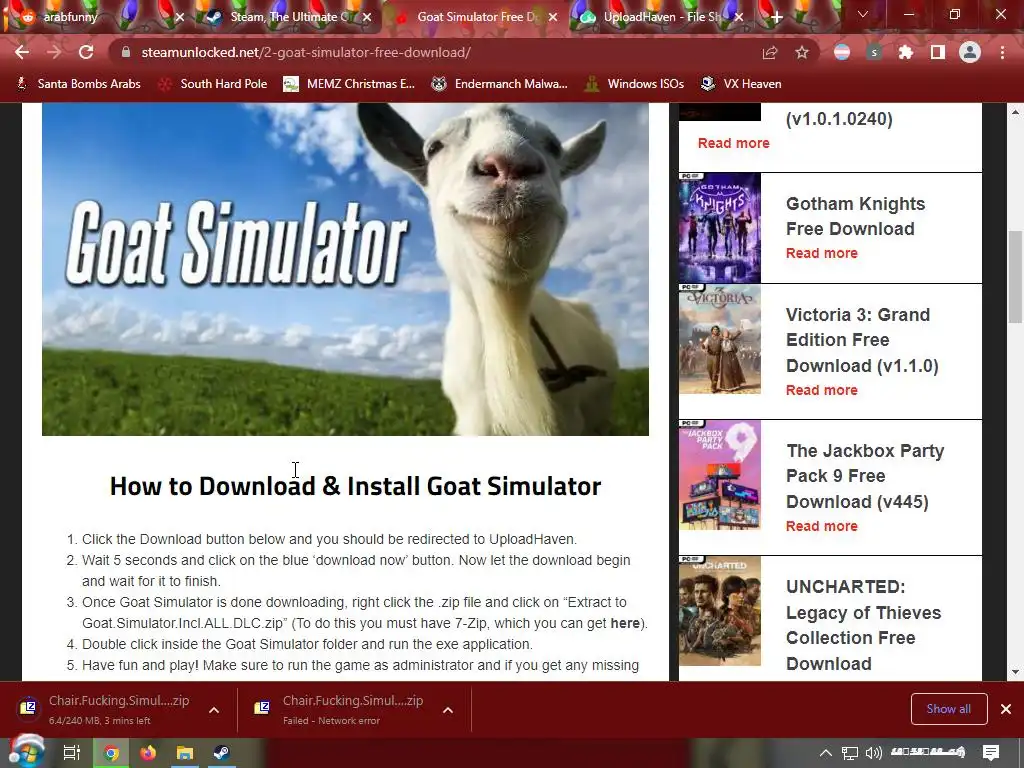Click Read more under Victoria 3
Viewport: 1024px width, 768px height.
tap(822, 390)
